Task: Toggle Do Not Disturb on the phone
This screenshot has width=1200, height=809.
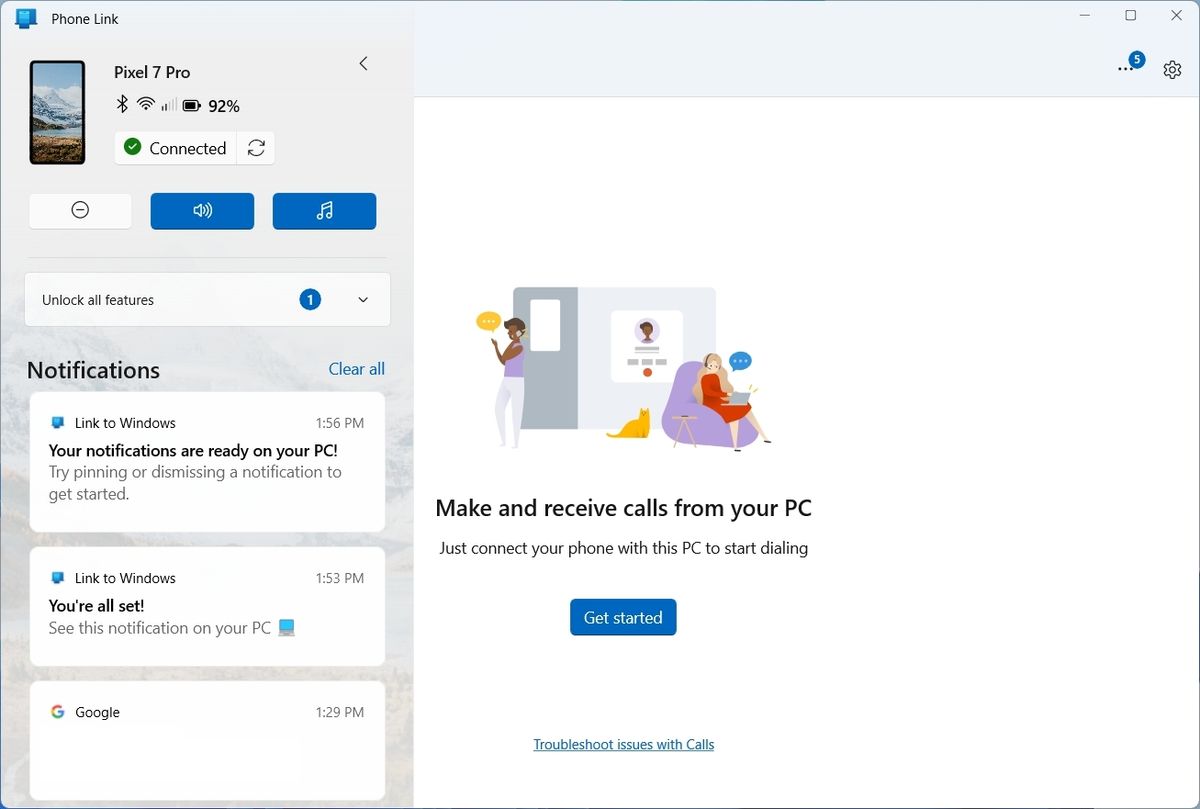Action: click(80, 211)
